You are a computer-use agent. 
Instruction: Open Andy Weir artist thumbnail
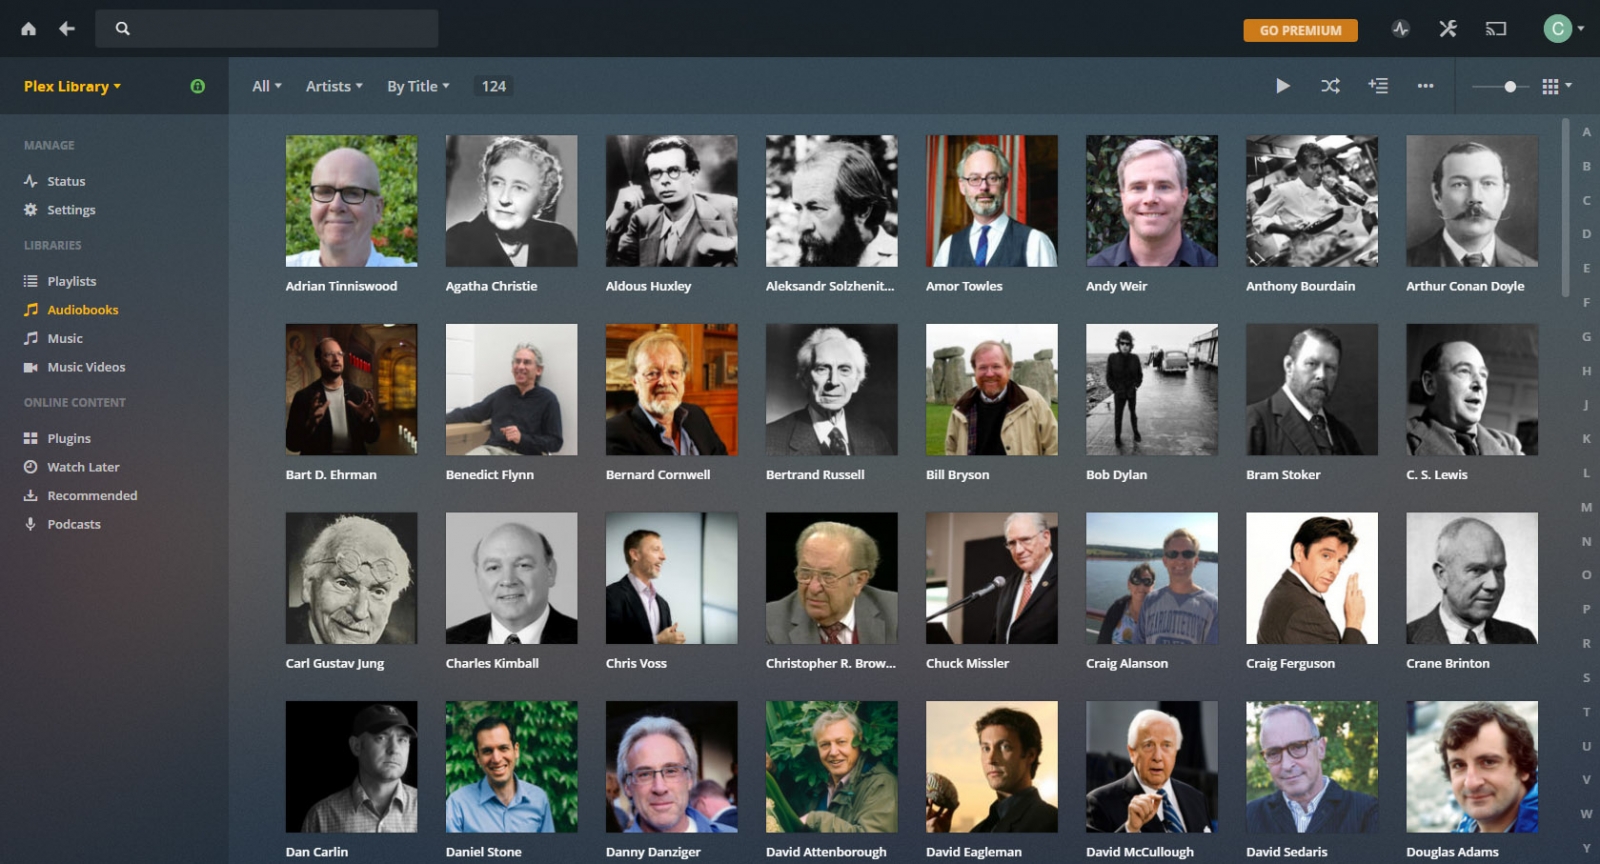click(x=1152, y=201)
